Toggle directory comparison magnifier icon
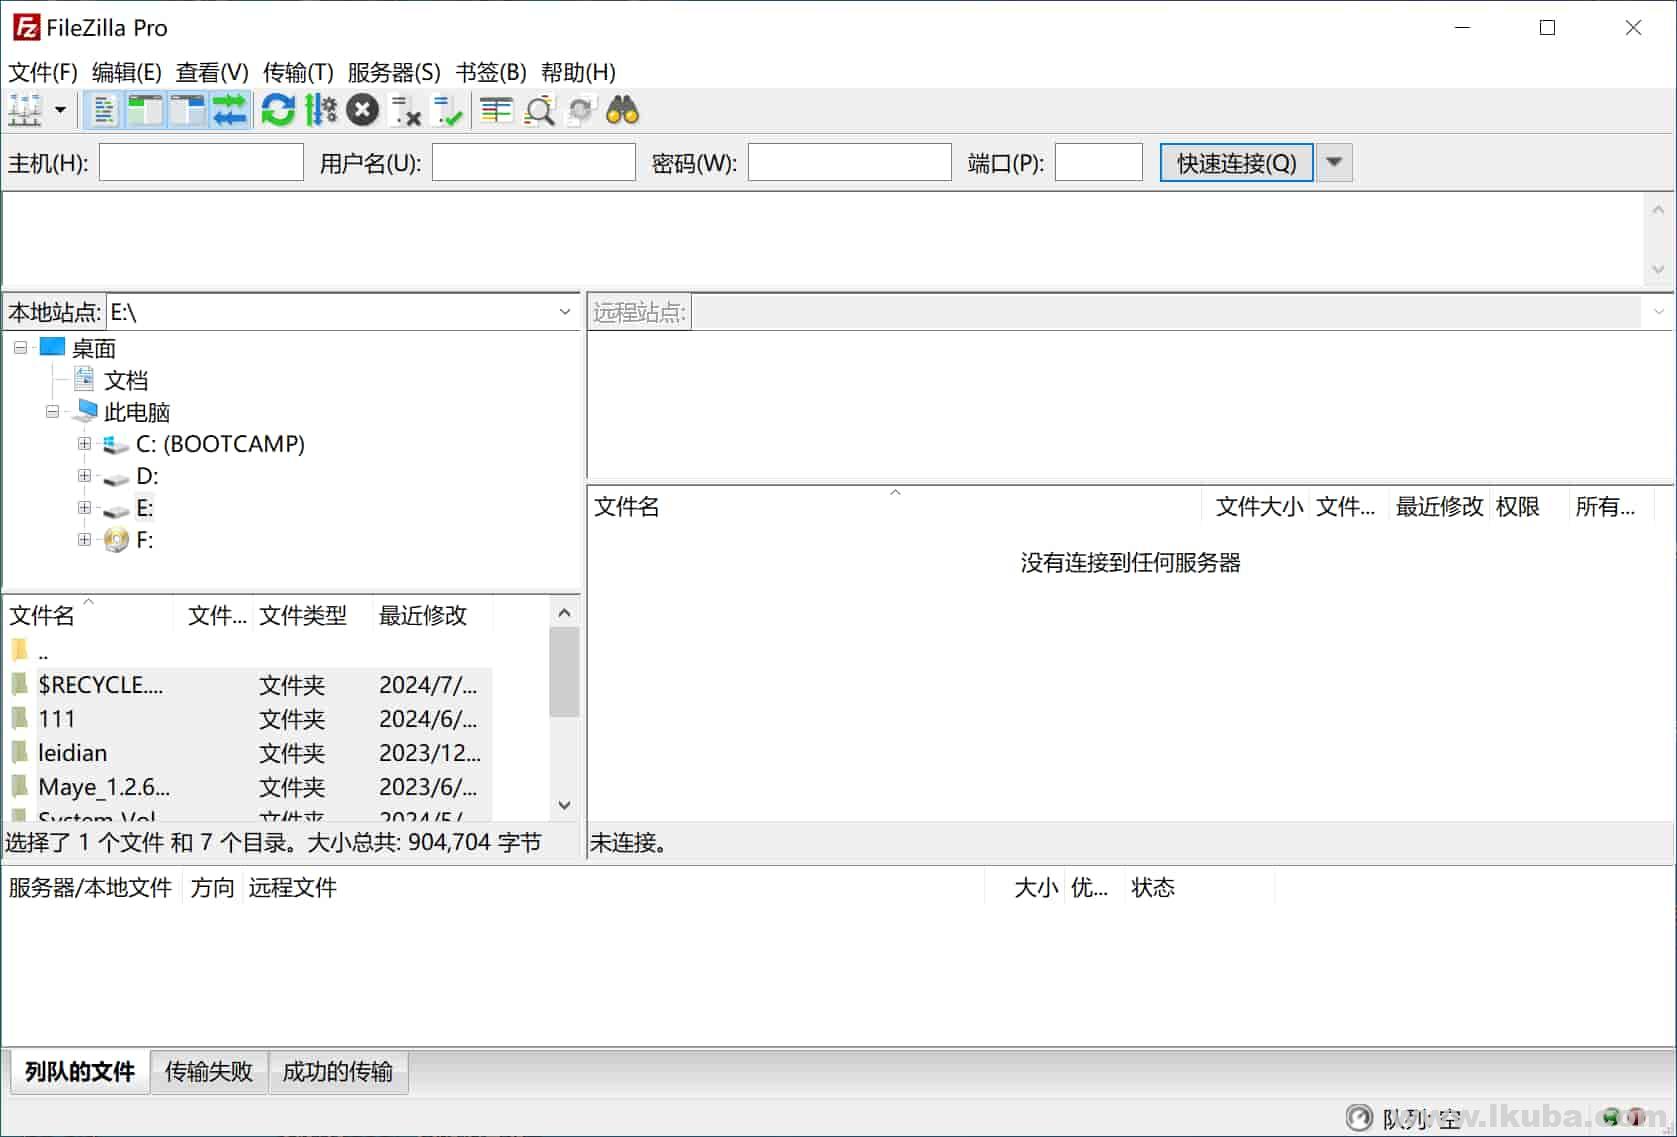The image size is (1677, 1137). point(539,110)
